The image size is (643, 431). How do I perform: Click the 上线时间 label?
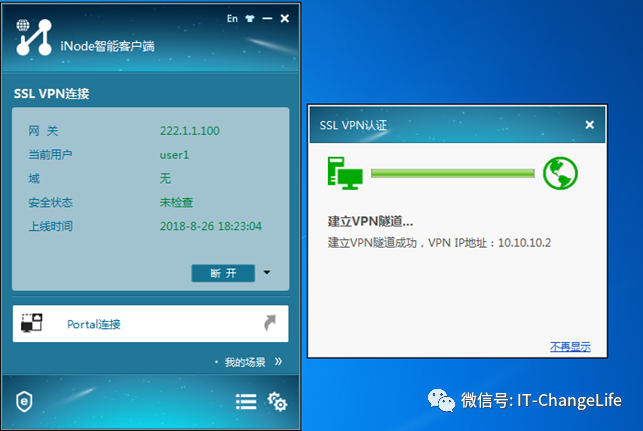(50, 226)
